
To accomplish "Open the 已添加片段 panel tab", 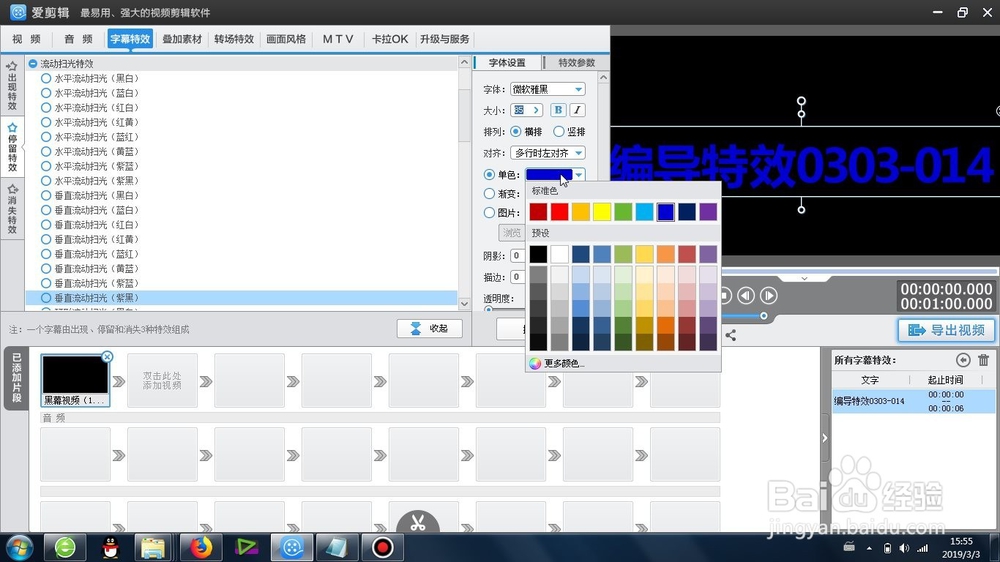I will (x=16, y=378).
